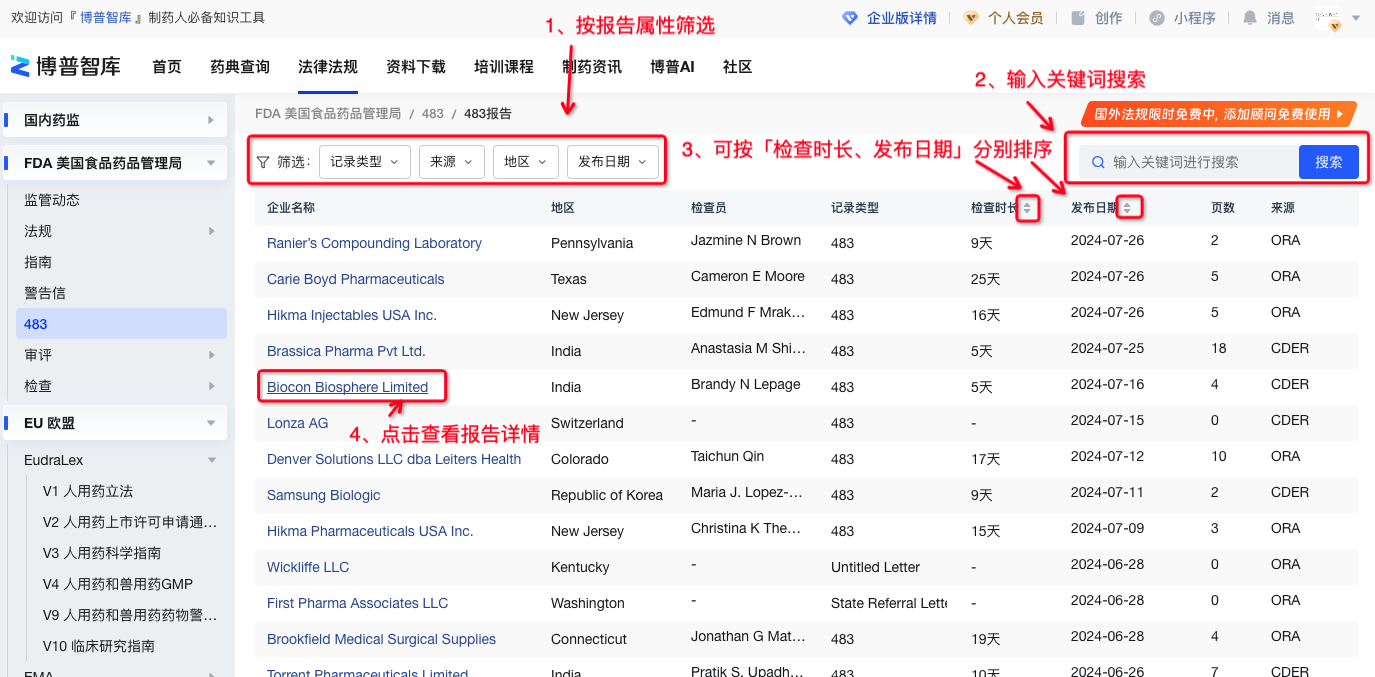Open Samsung Biologic report
The width and height of the screenshot is (1375, 677).
[323, 495]
